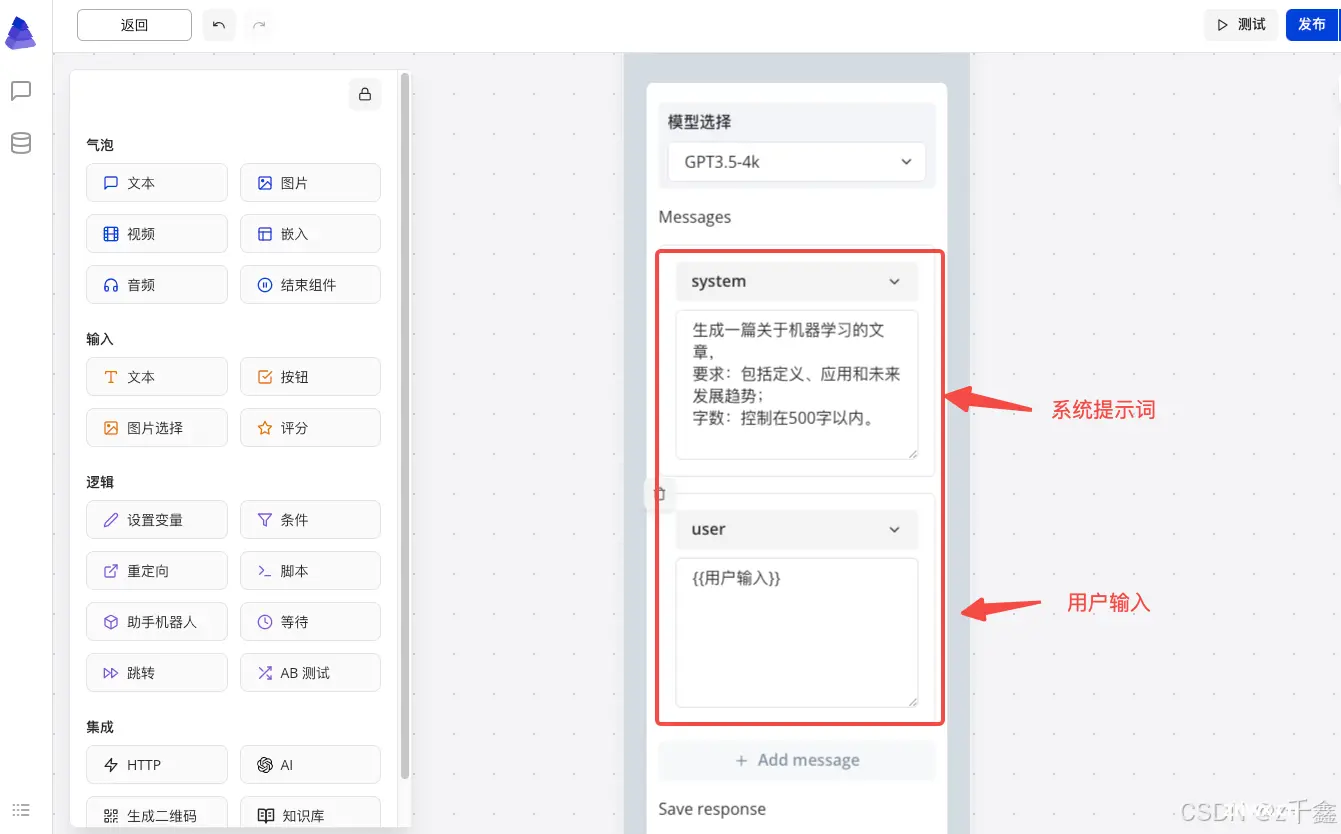Screen dimensions: 1341x834
Task: Click the undo arrow
Action: pos(219,25)
